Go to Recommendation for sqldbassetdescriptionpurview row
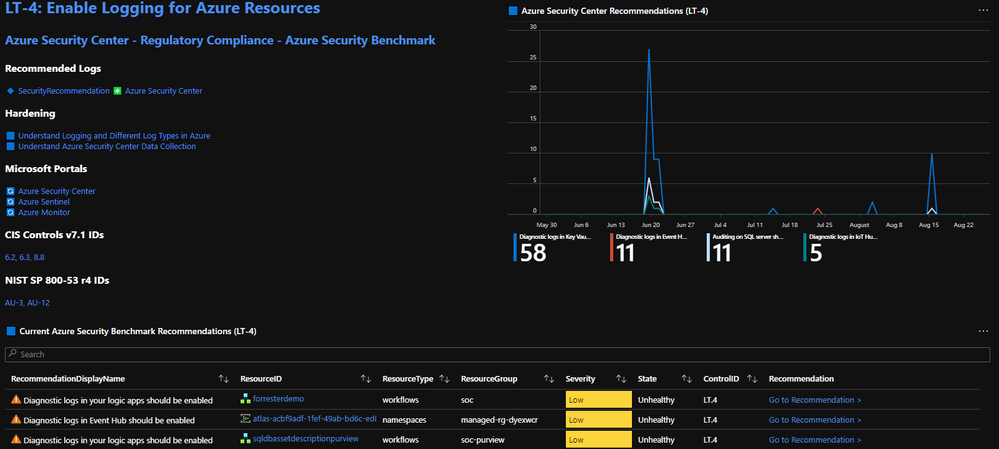The height and width of the screenshot is (449, 999). 815,439
